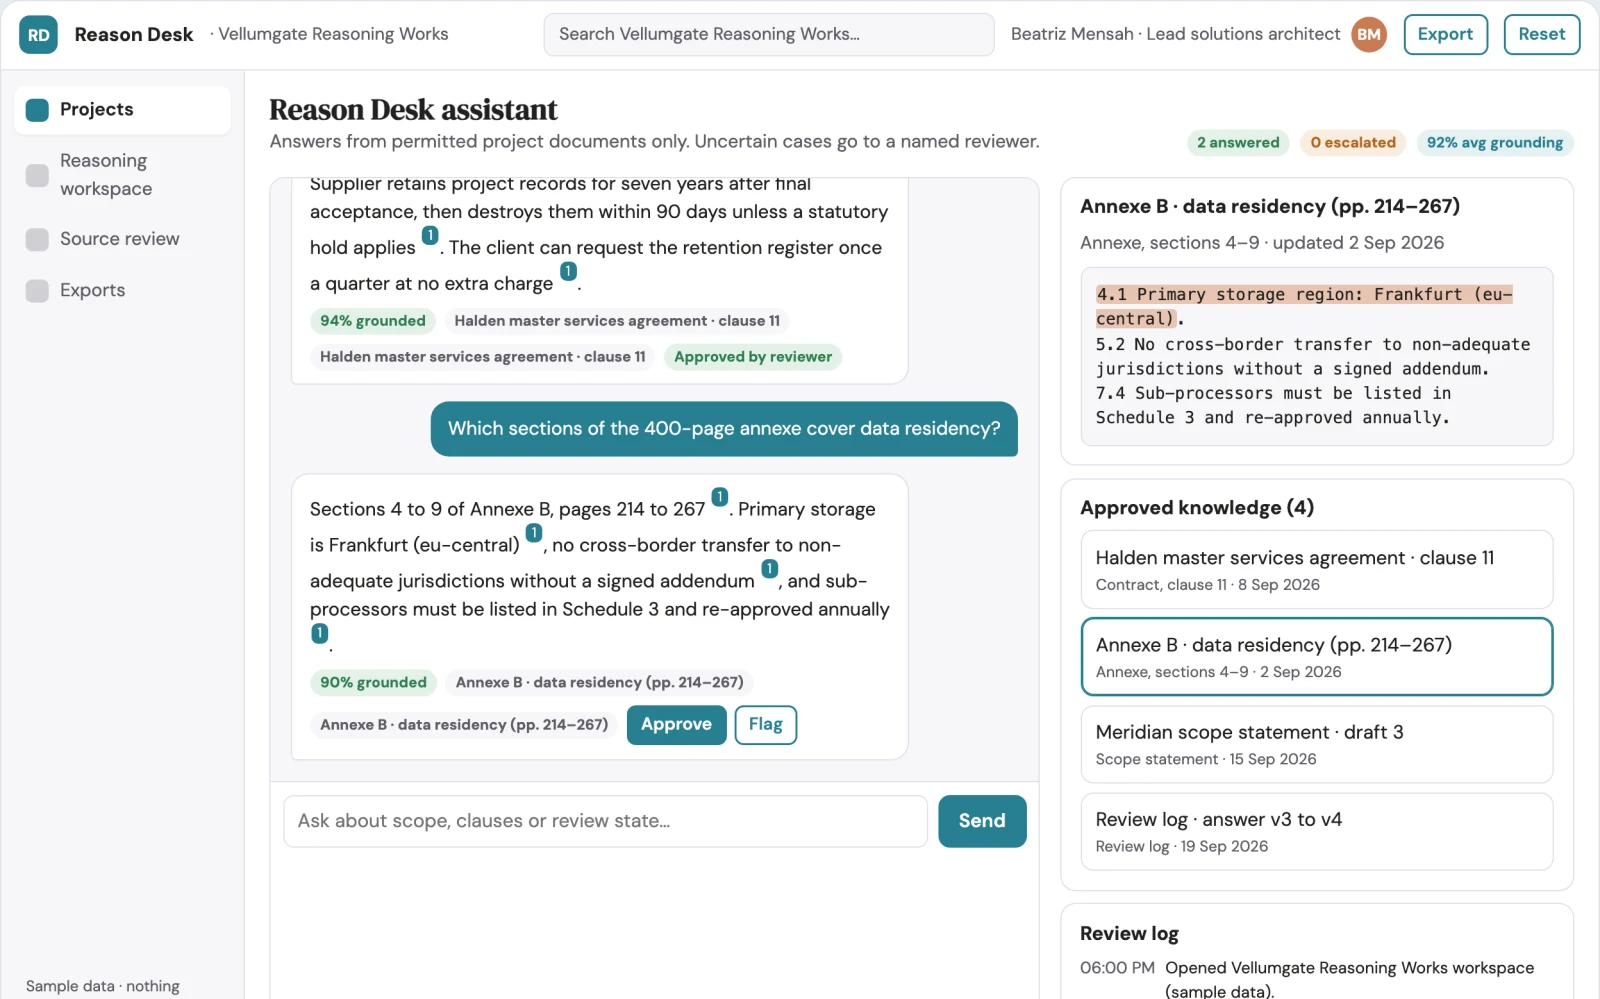Open citation marker after 'Frankfurt (eu-central)'
This screenshot has height=999, width=1600.
(x=534, y=533)
